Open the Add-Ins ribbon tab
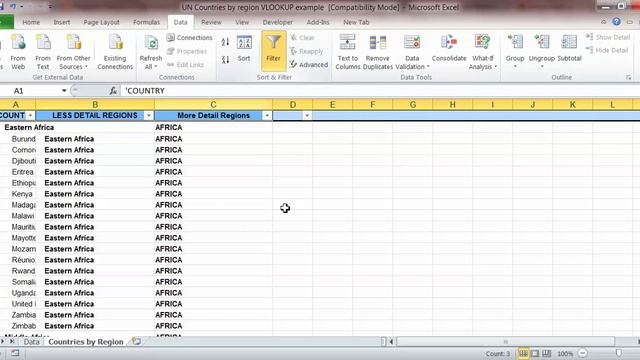This screenshot has height=360, width=640. click(x=318, y=22)
